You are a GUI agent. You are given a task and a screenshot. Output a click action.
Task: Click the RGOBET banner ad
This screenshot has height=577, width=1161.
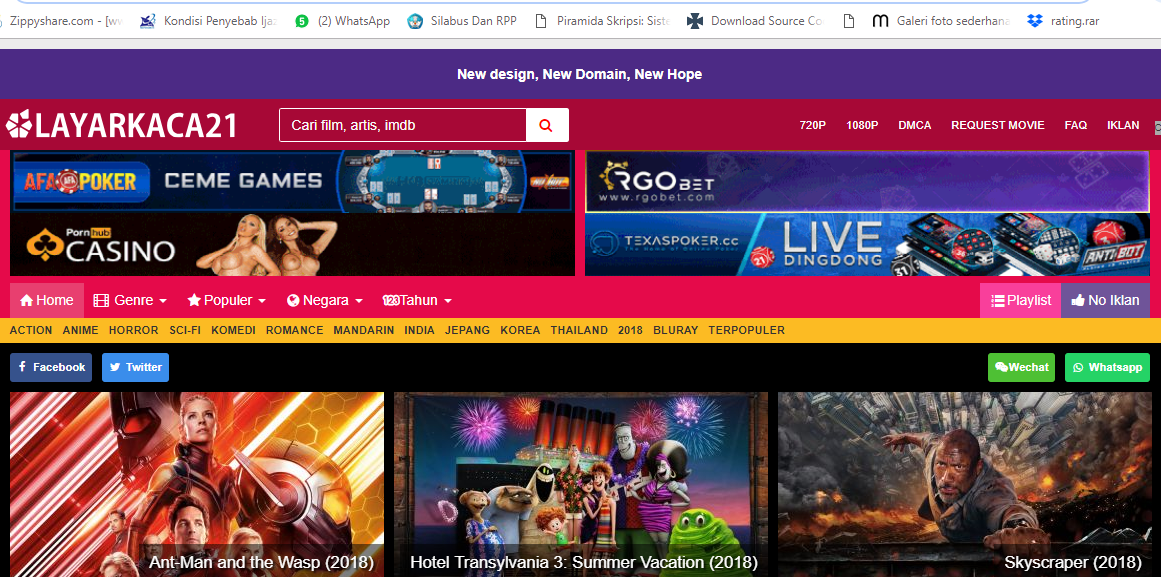(x=867, y=181)
